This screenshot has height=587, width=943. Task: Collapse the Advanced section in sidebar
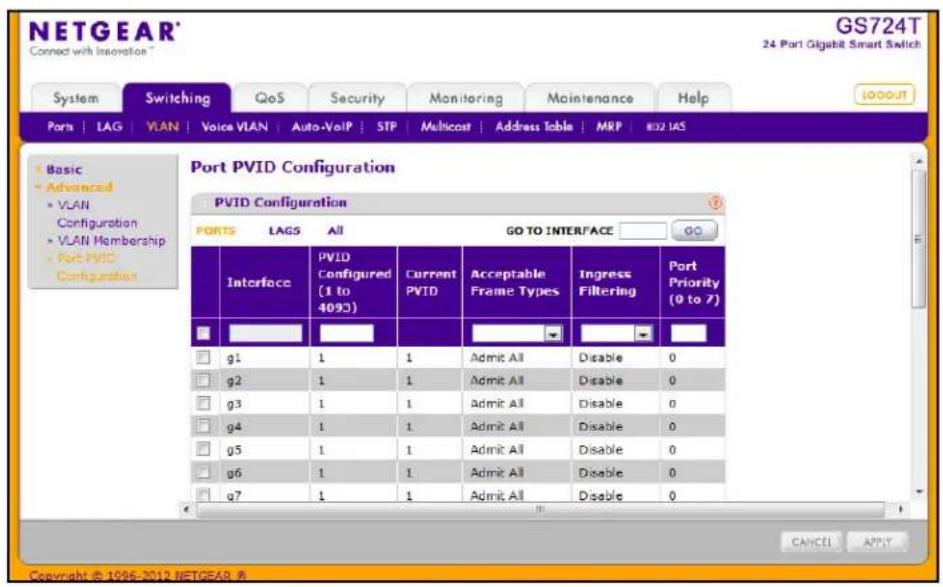click(79, 187)
